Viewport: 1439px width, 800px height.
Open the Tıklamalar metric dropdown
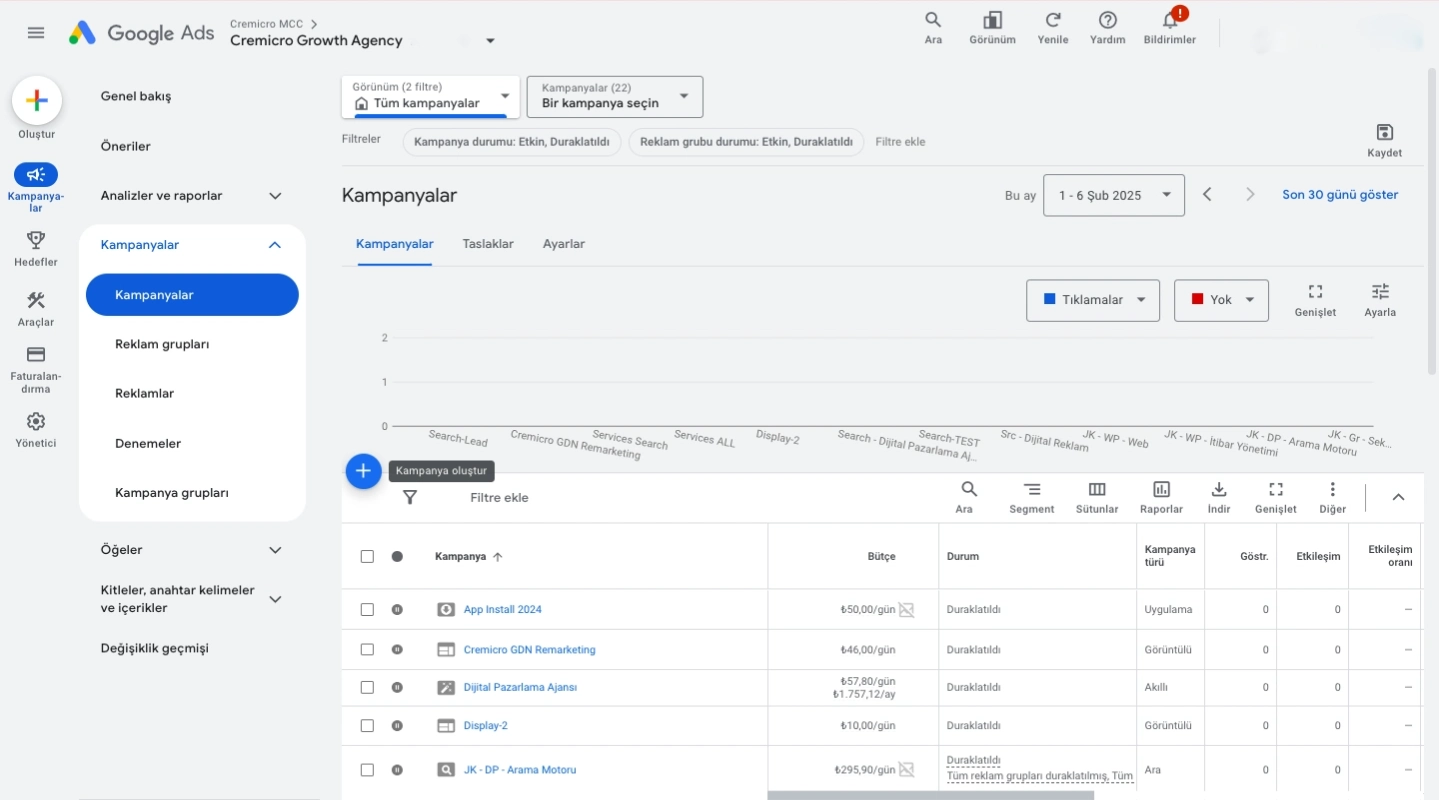1093,300
